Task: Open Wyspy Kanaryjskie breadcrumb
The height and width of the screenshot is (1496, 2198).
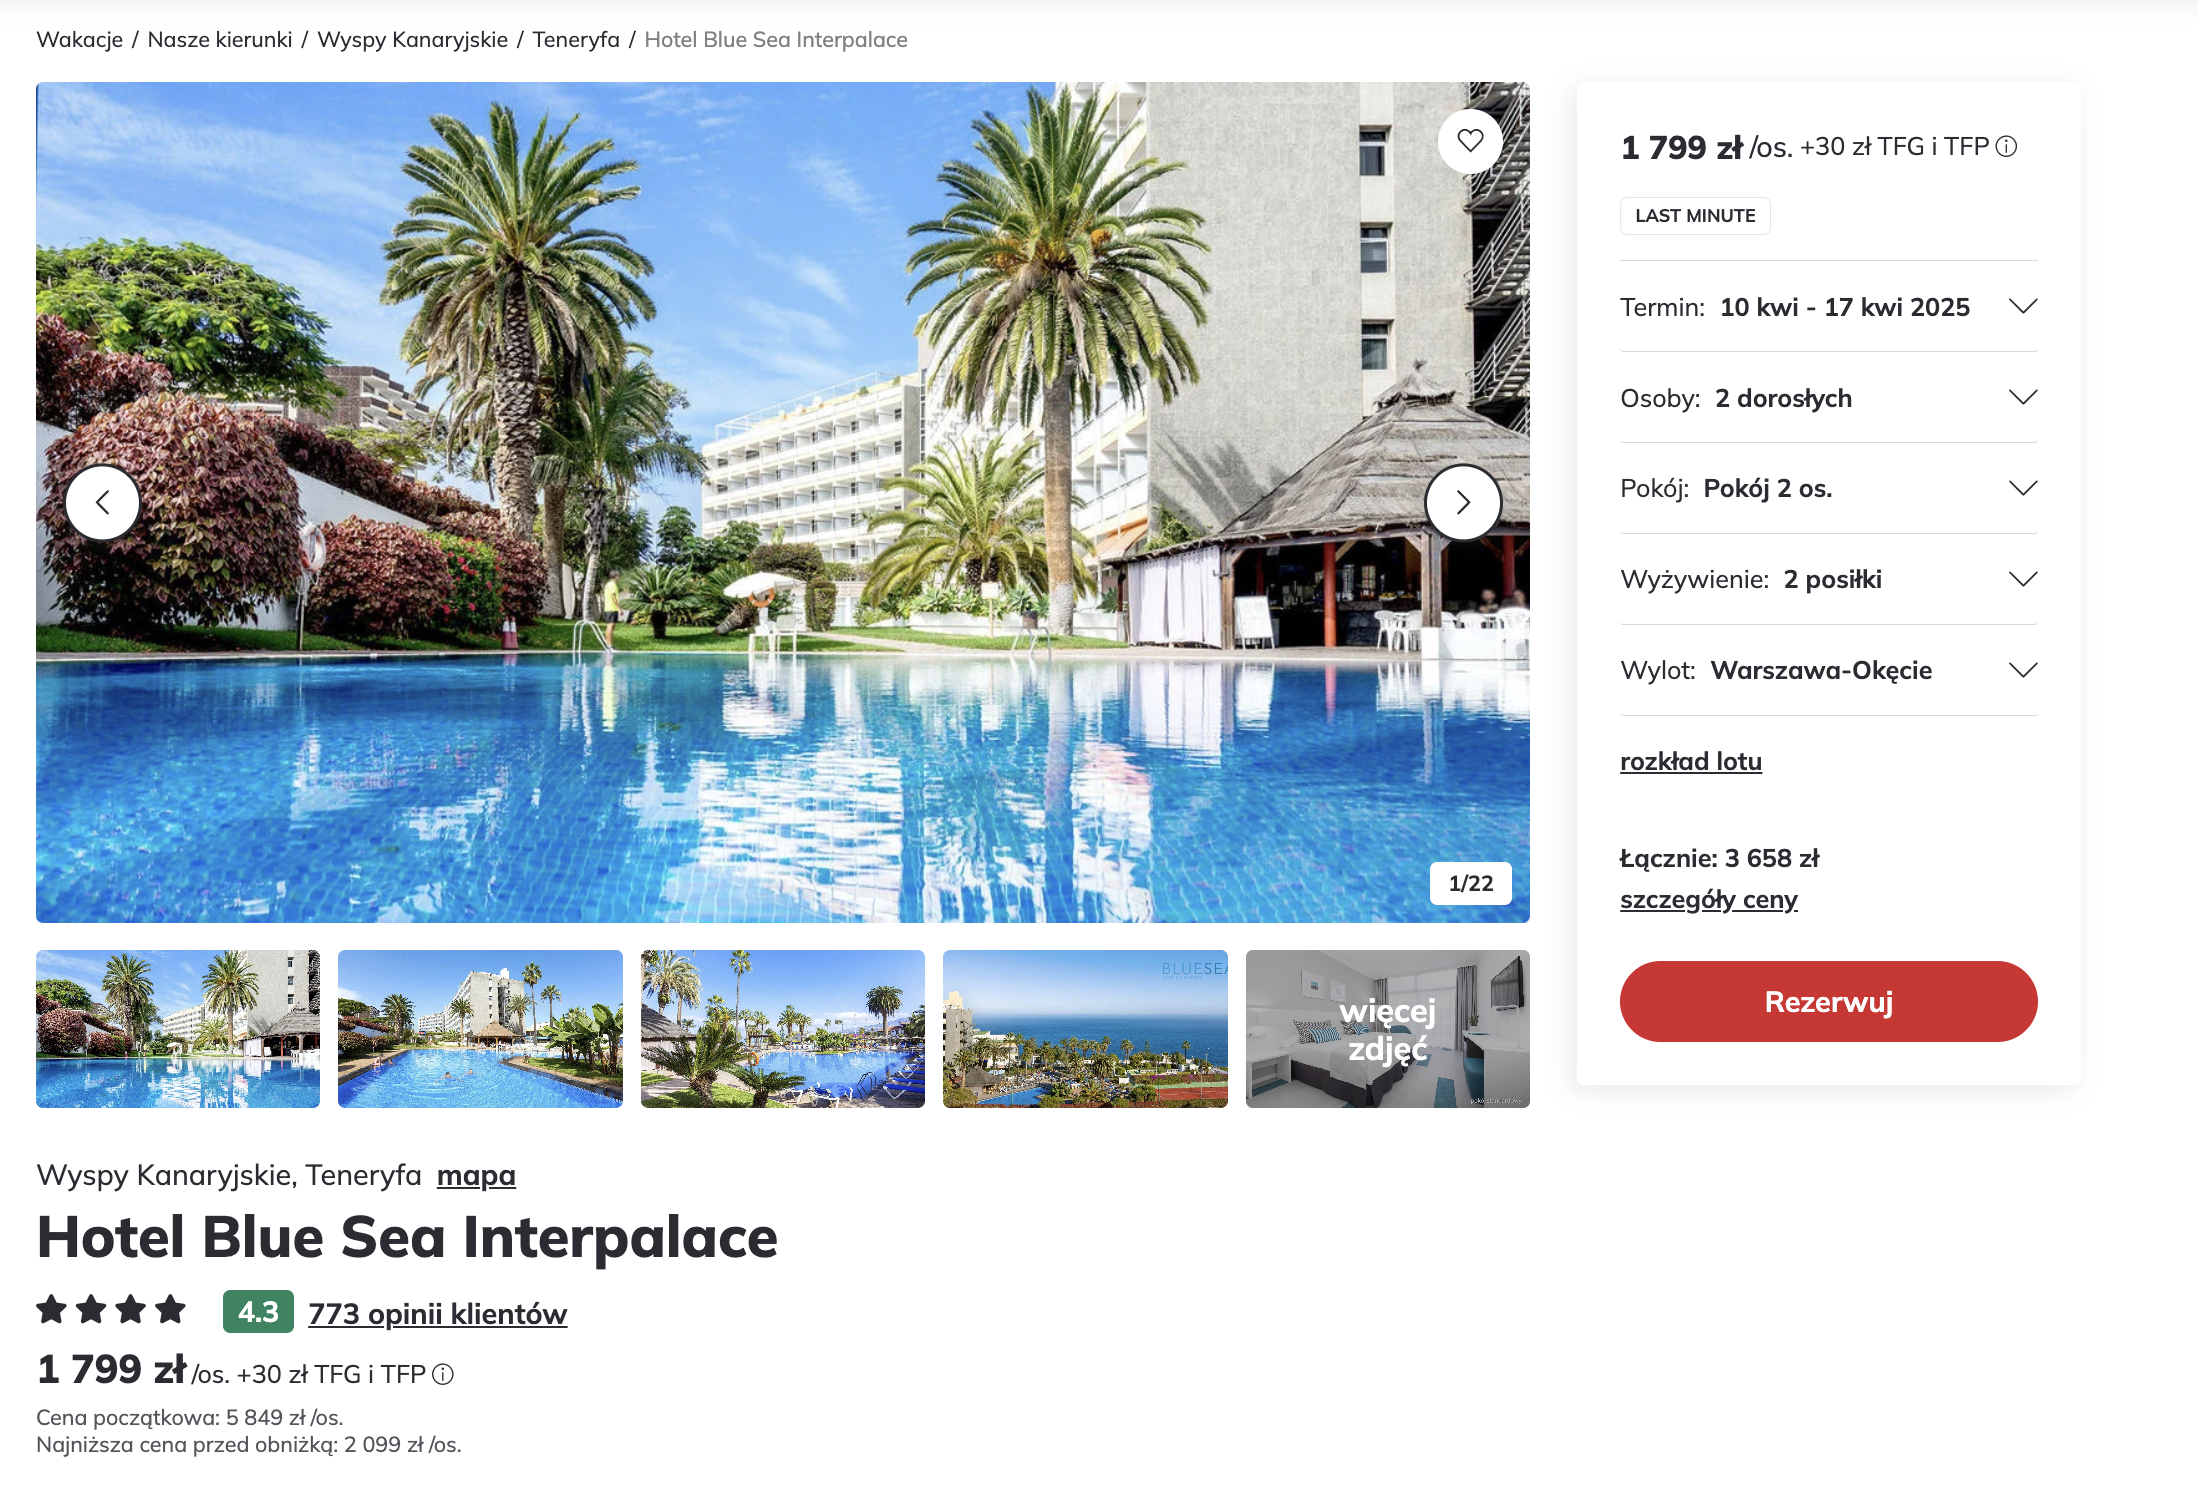Action: tap(412, 40)
